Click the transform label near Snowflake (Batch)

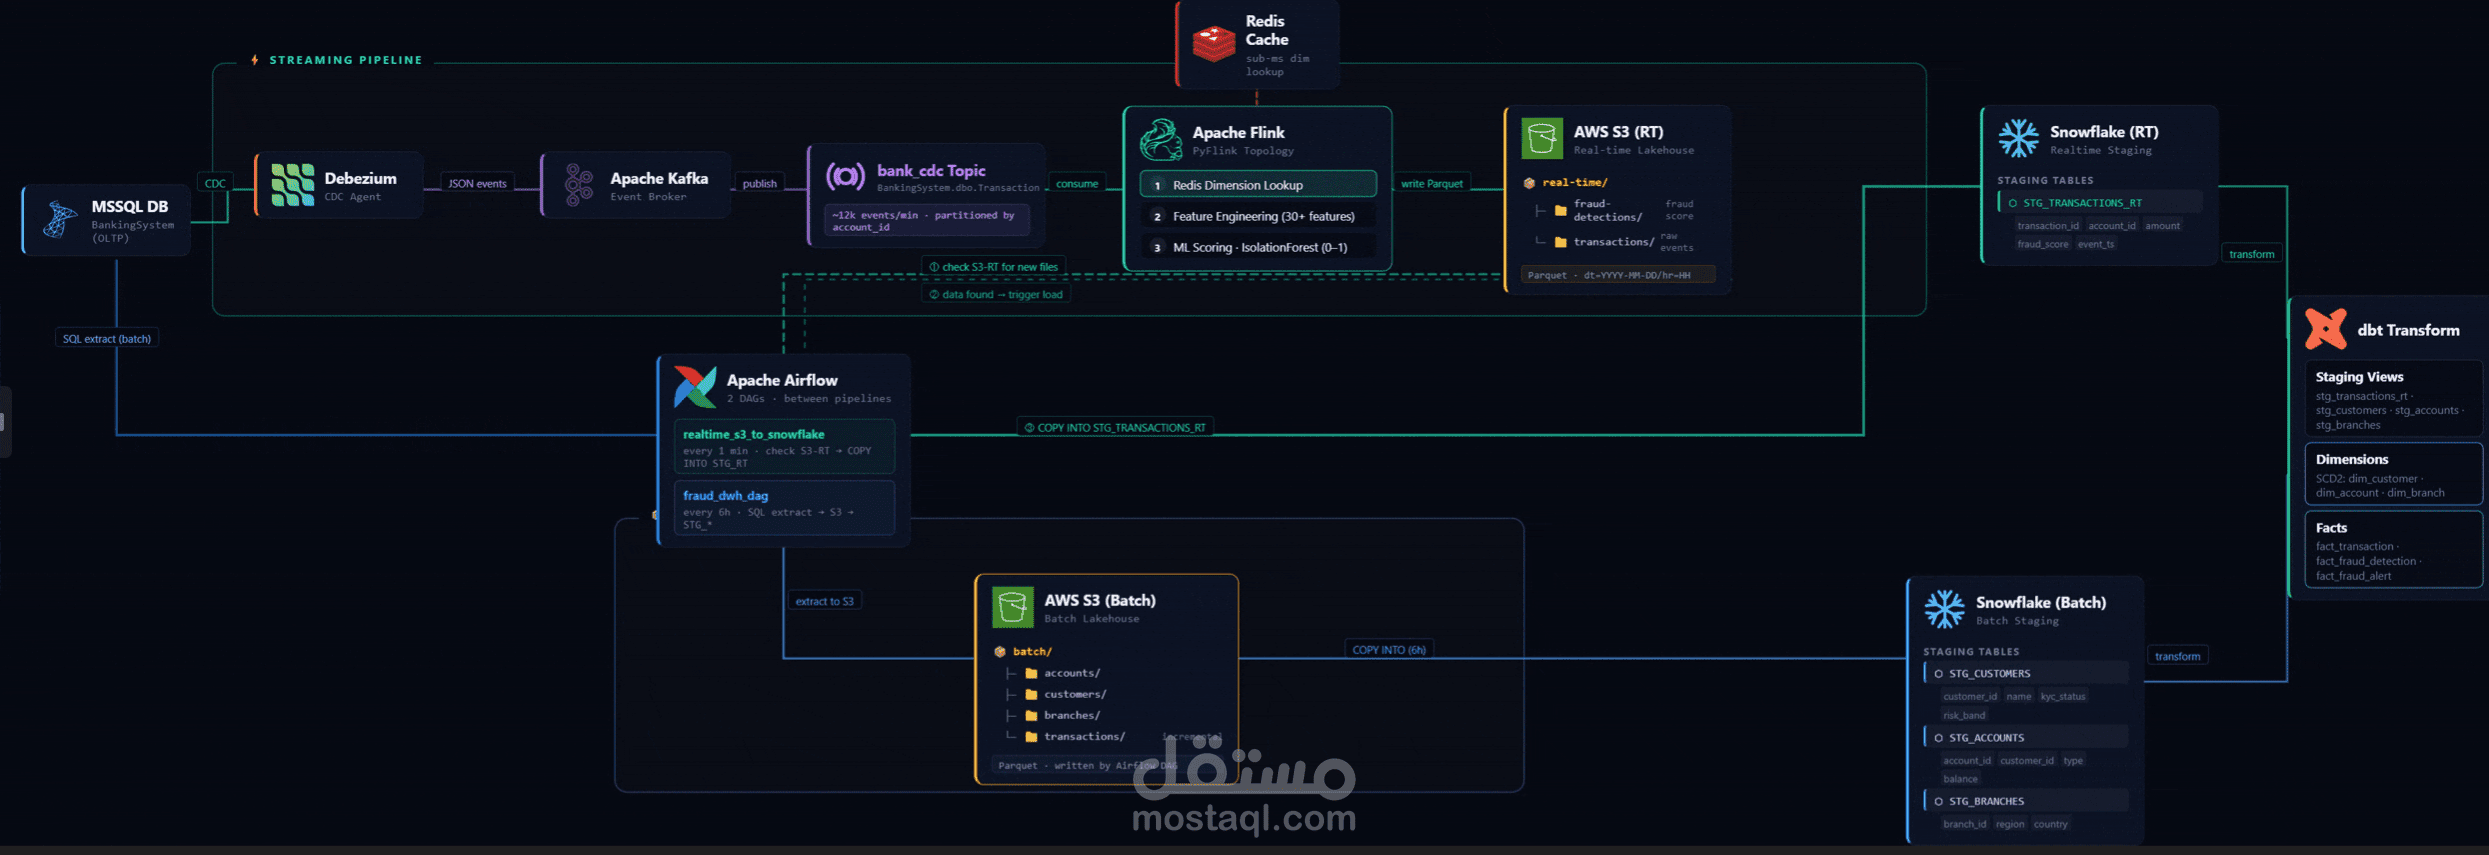pyautogui.click(x=2177, y=656)
